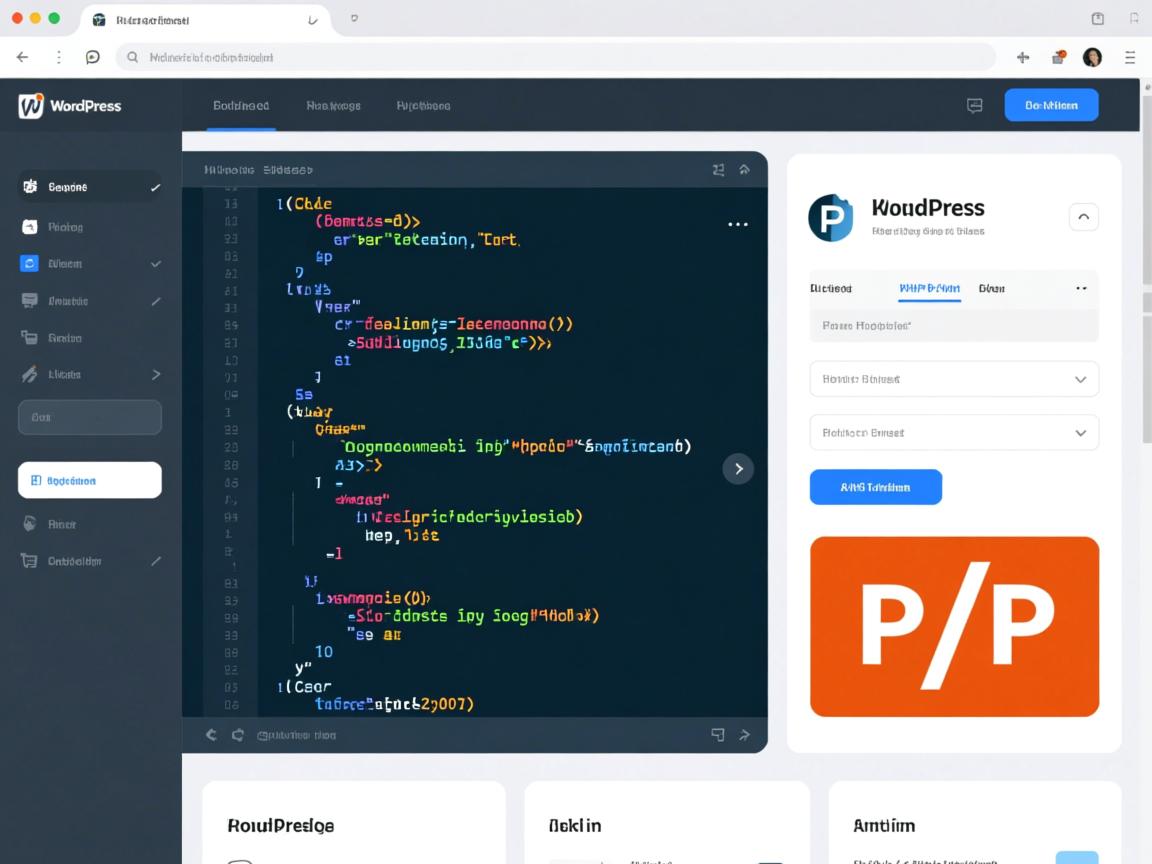The width and height of the screenshot is (1152, 864).
Task: Collapse the plugin card using the chevron button
Action: pos(1084,216)
